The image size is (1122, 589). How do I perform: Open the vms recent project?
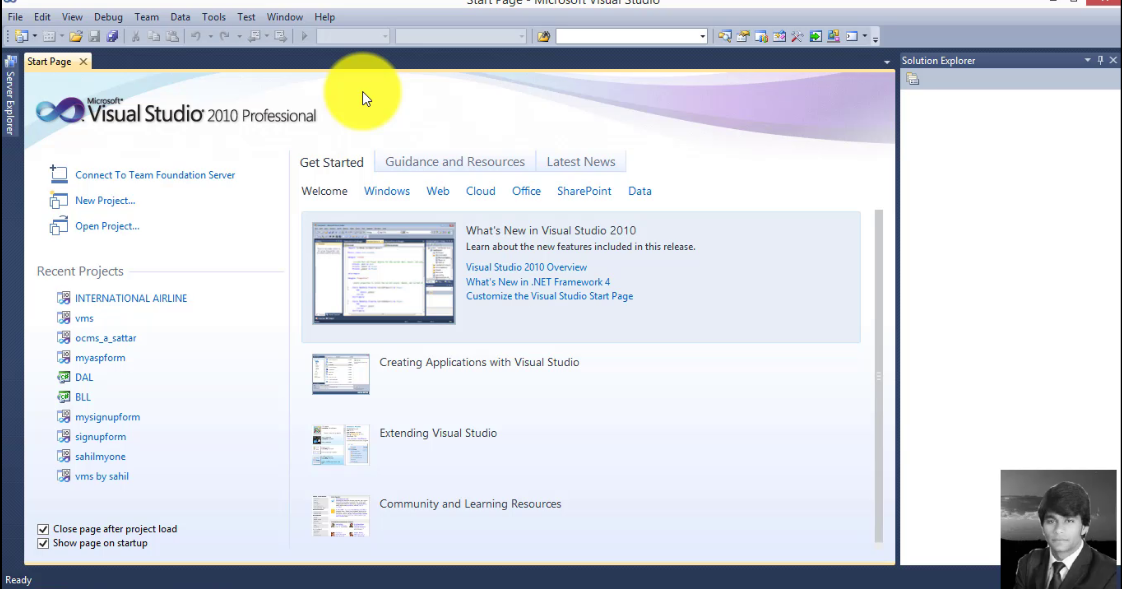84,317
